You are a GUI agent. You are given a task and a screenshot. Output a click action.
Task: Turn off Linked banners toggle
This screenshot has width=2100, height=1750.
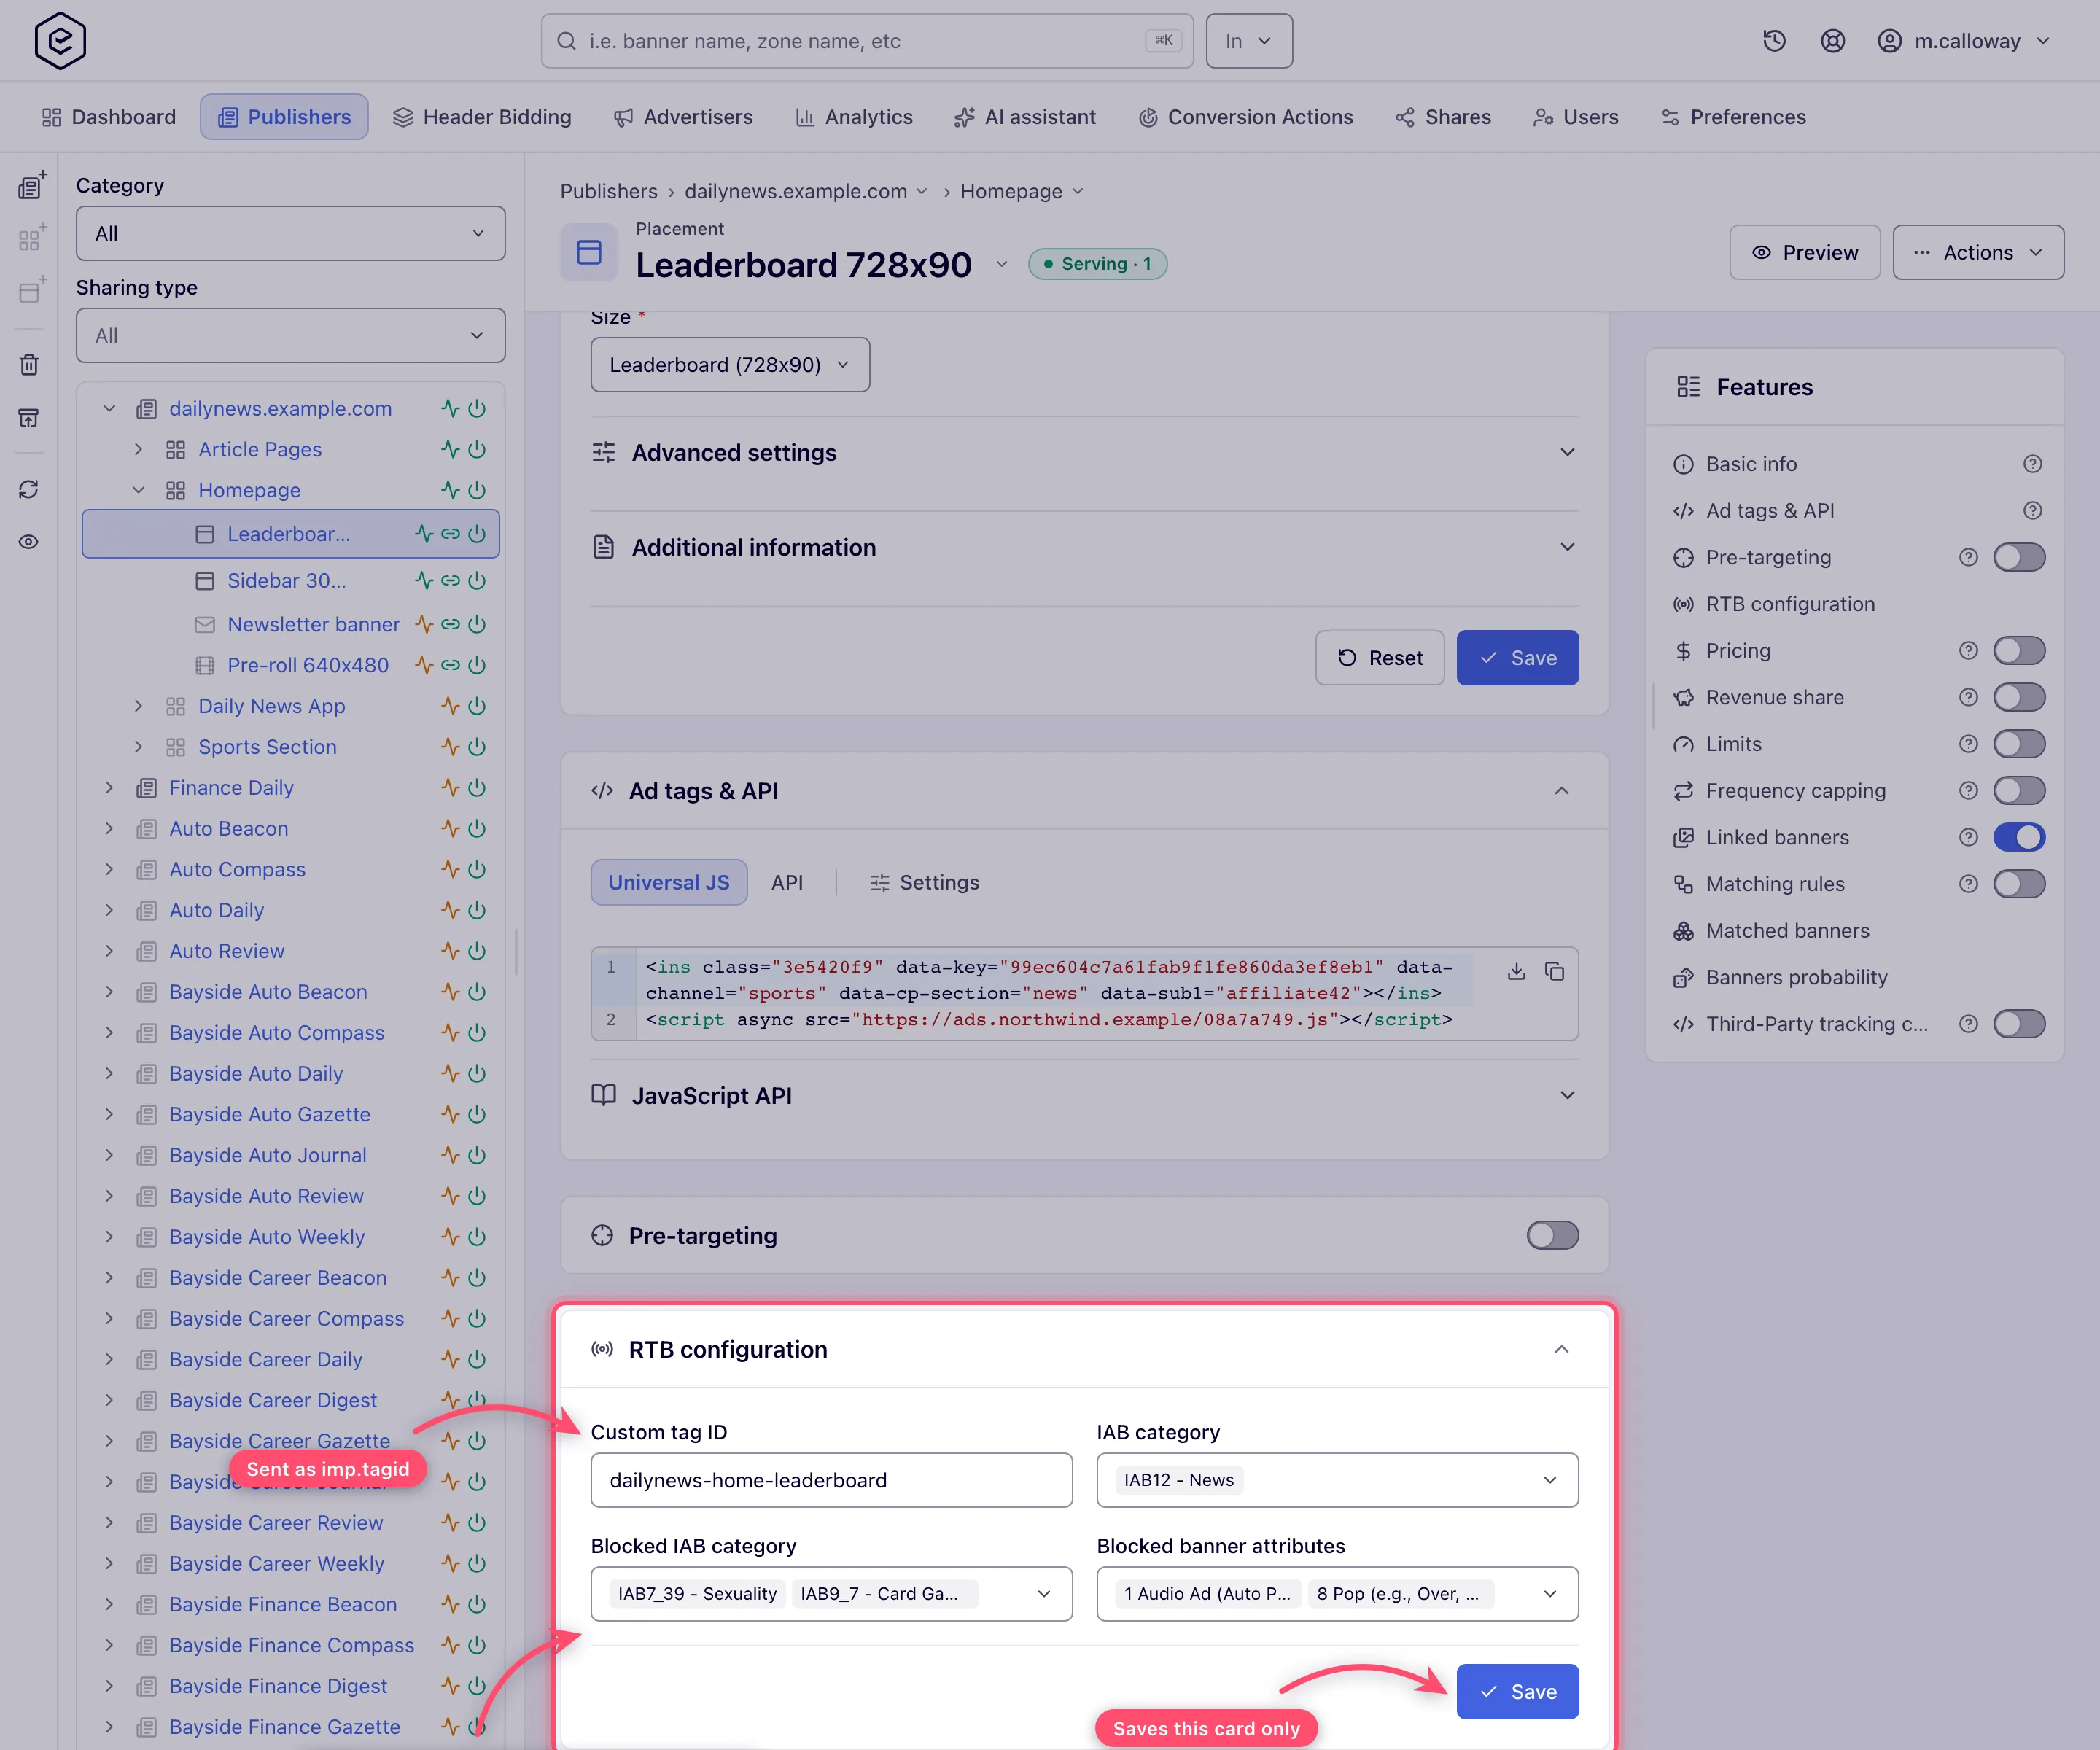[2018, 837]
